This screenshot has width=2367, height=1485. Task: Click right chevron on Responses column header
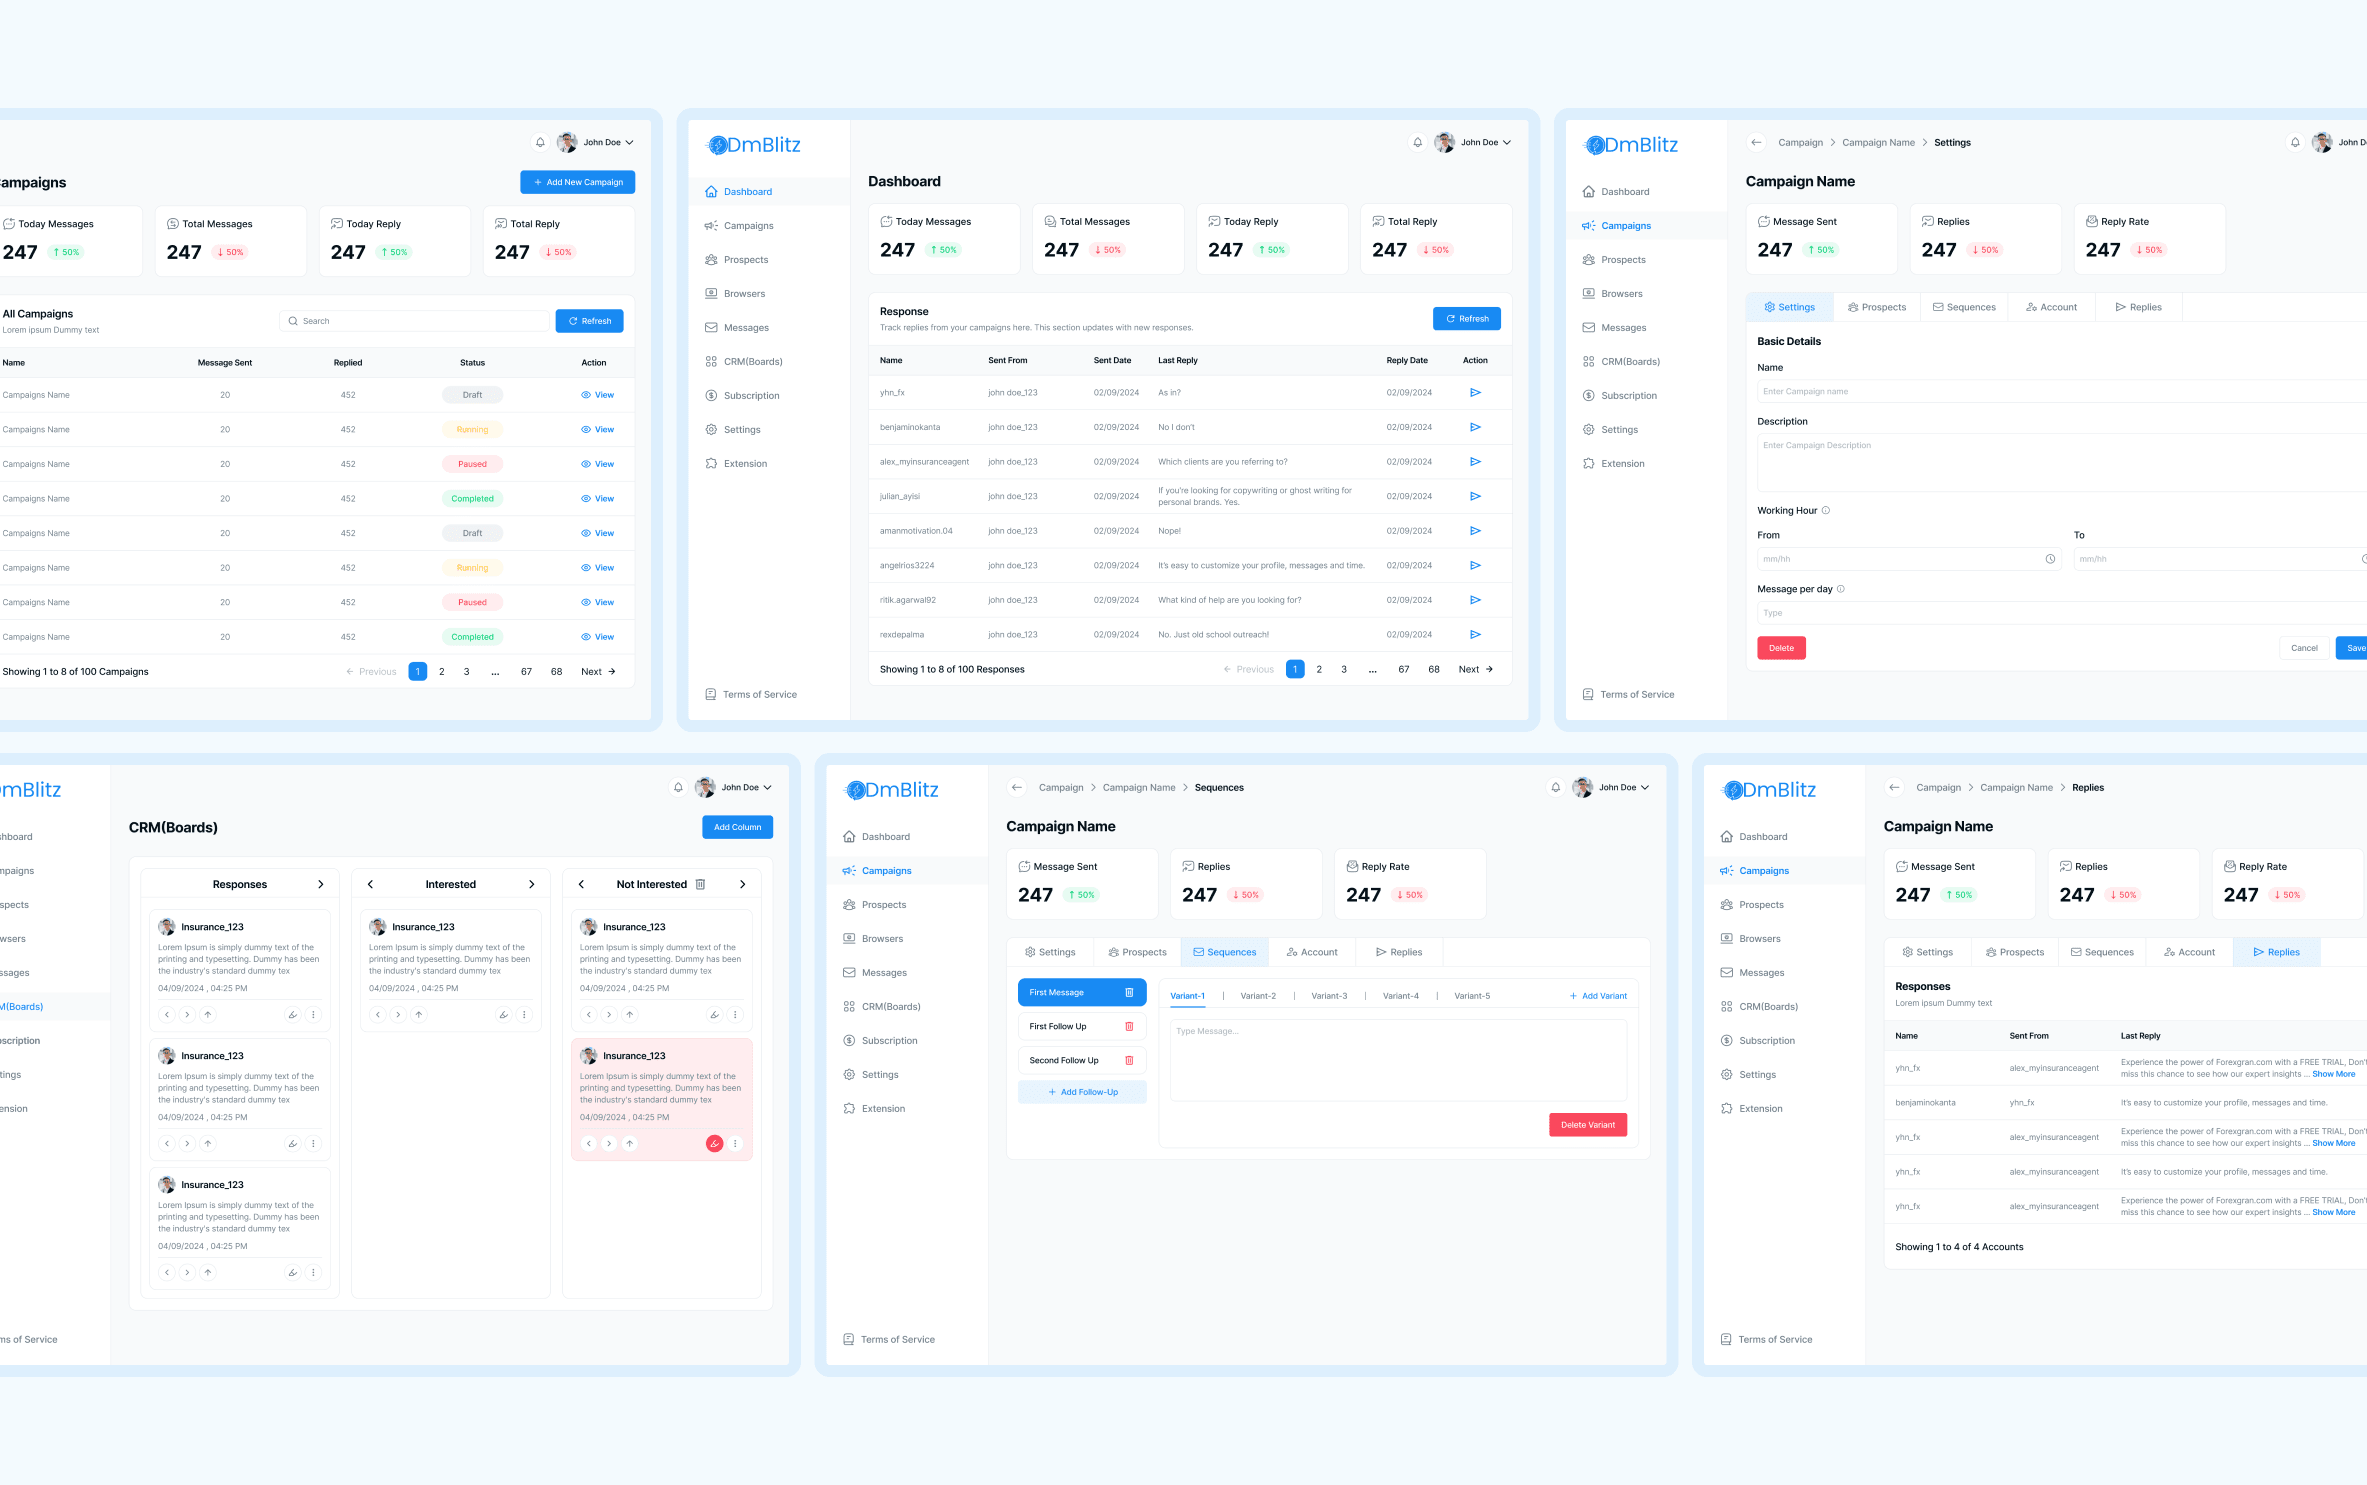pos(320,884)
